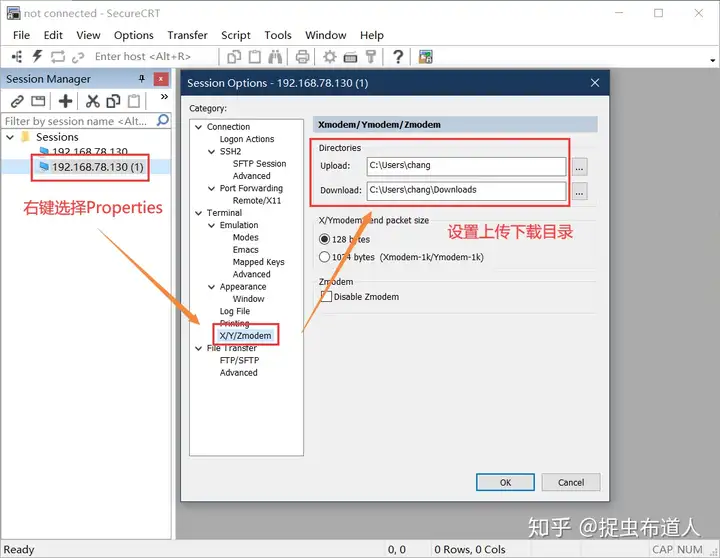Viewport: 720px width, 558px height.
Task: Collapse the Sessions folder
Action: [x=10, y=137]
